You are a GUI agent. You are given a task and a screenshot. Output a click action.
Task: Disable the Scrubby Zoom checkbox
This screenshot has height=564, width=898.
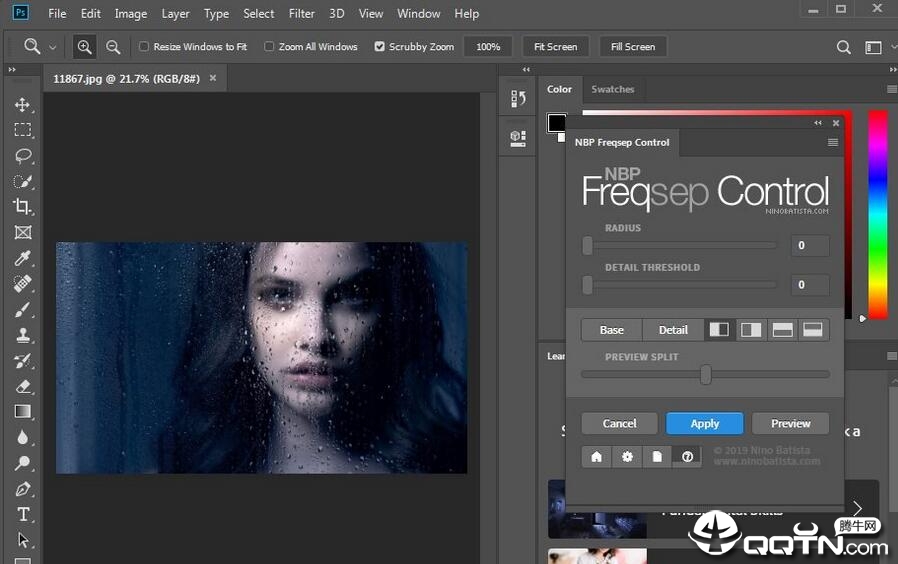(x=379, y=47)
